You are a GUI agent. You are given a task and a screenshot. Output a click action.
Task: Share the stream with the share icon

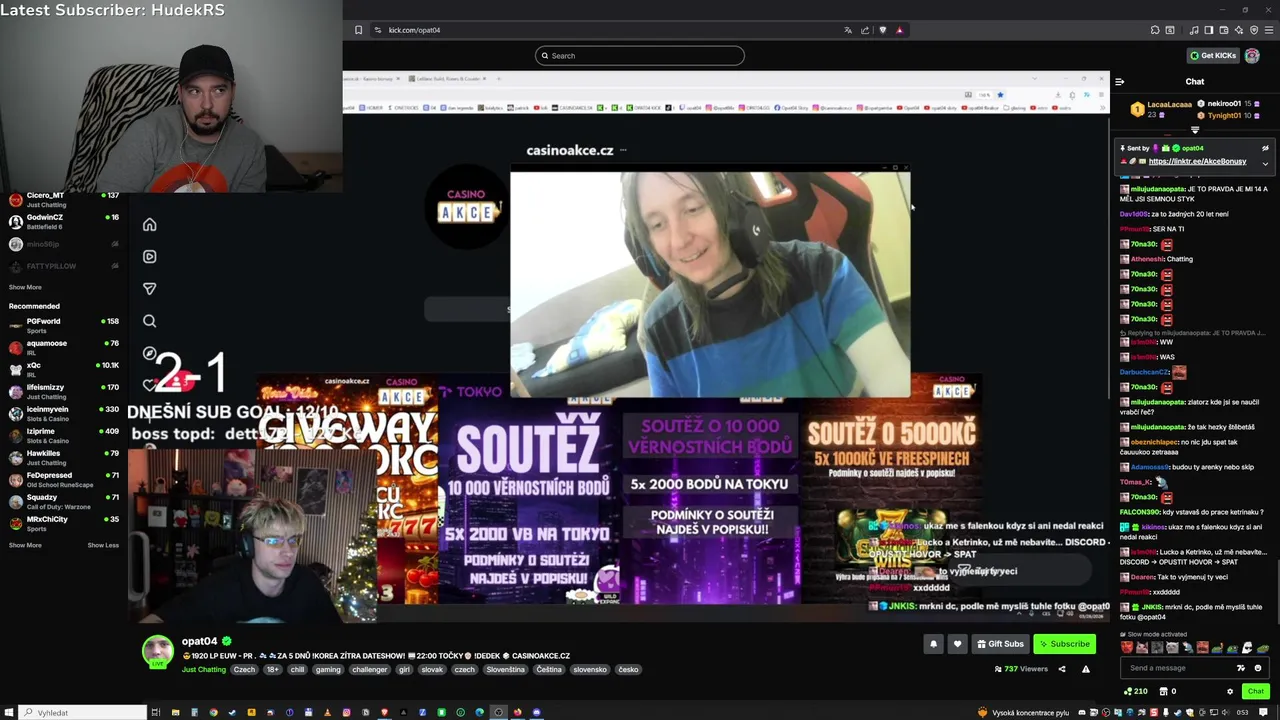pos(1062,669)
